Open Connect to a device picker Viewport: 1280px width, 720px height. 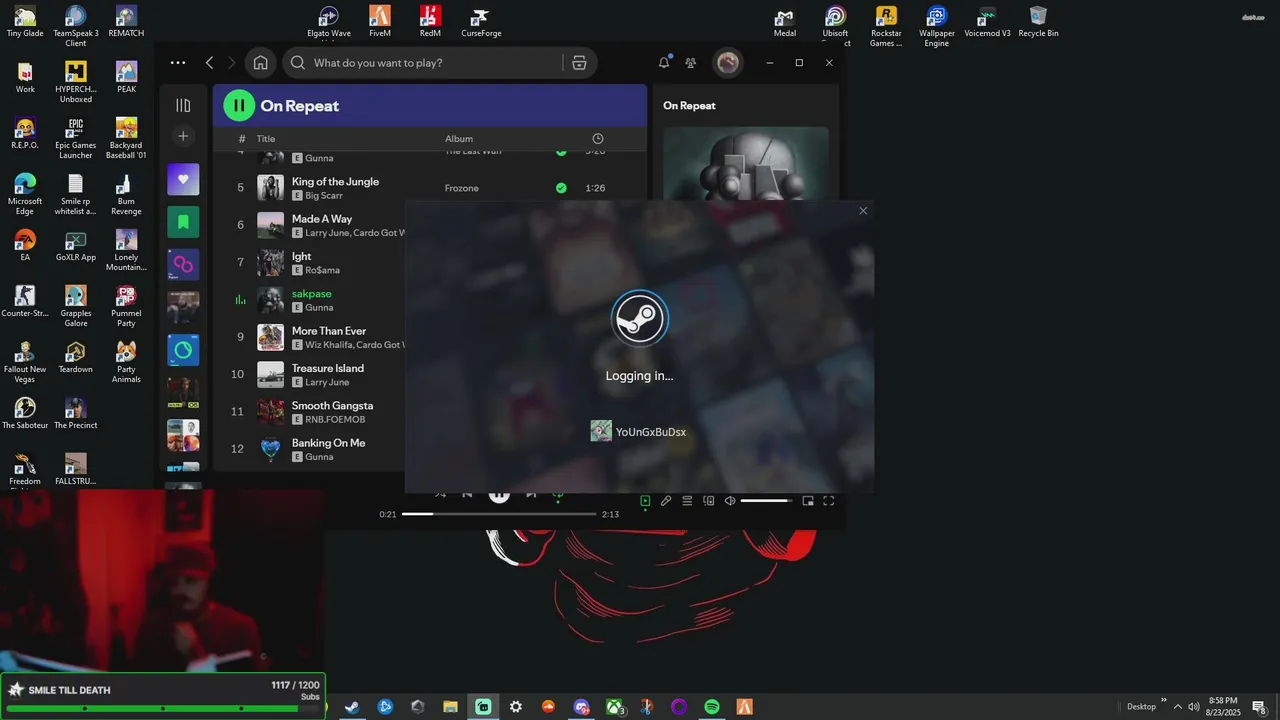click(708, 501)
